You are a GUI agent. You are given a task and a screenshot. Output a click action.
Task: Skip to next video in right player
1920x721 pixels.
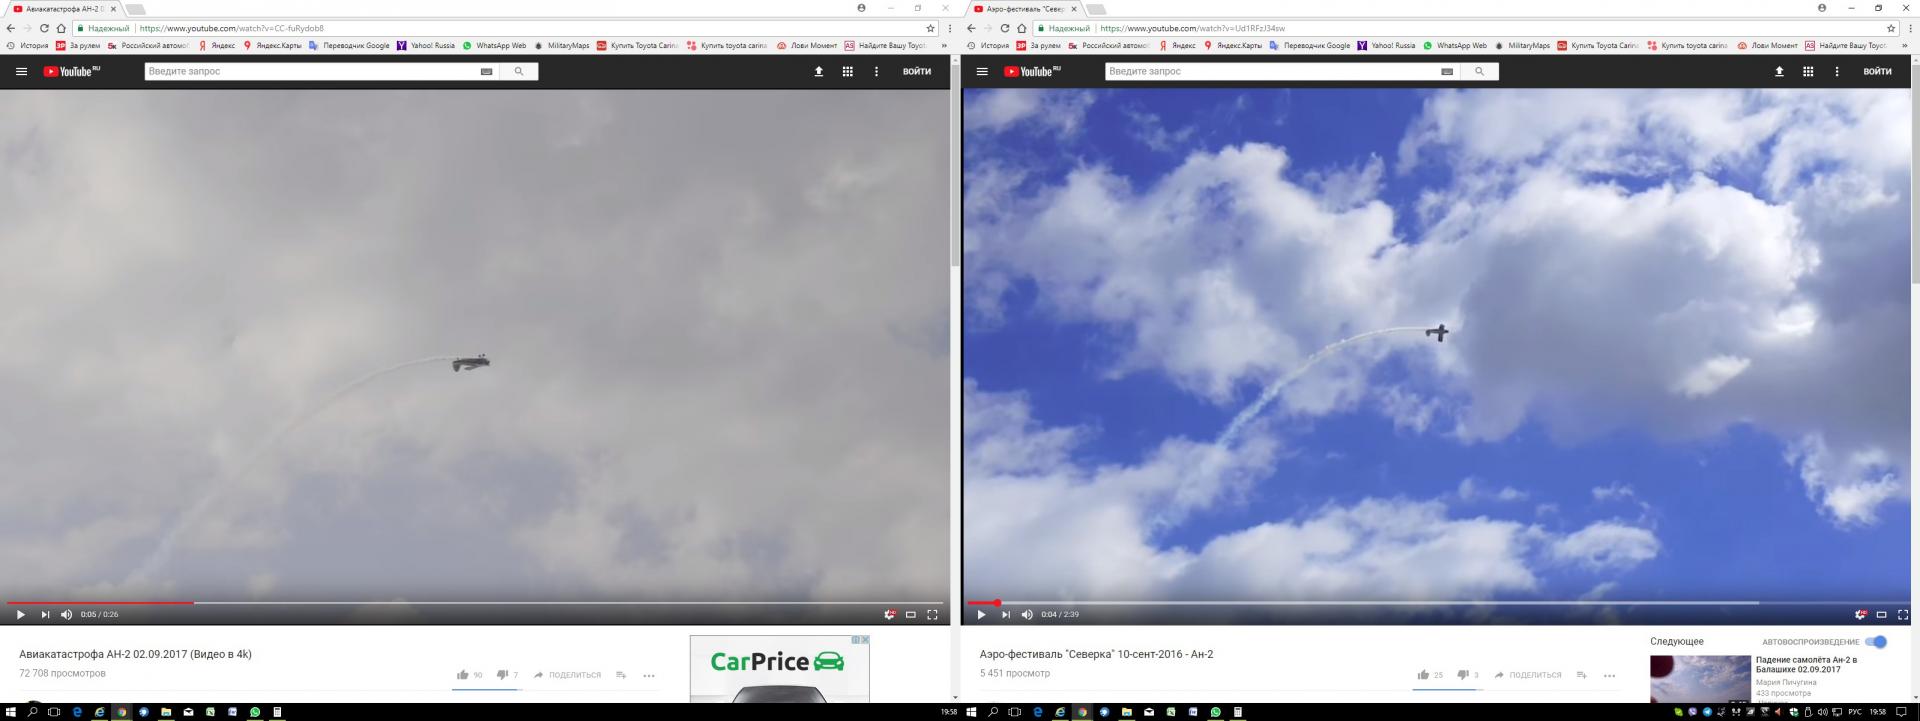tap(1006, 615)
